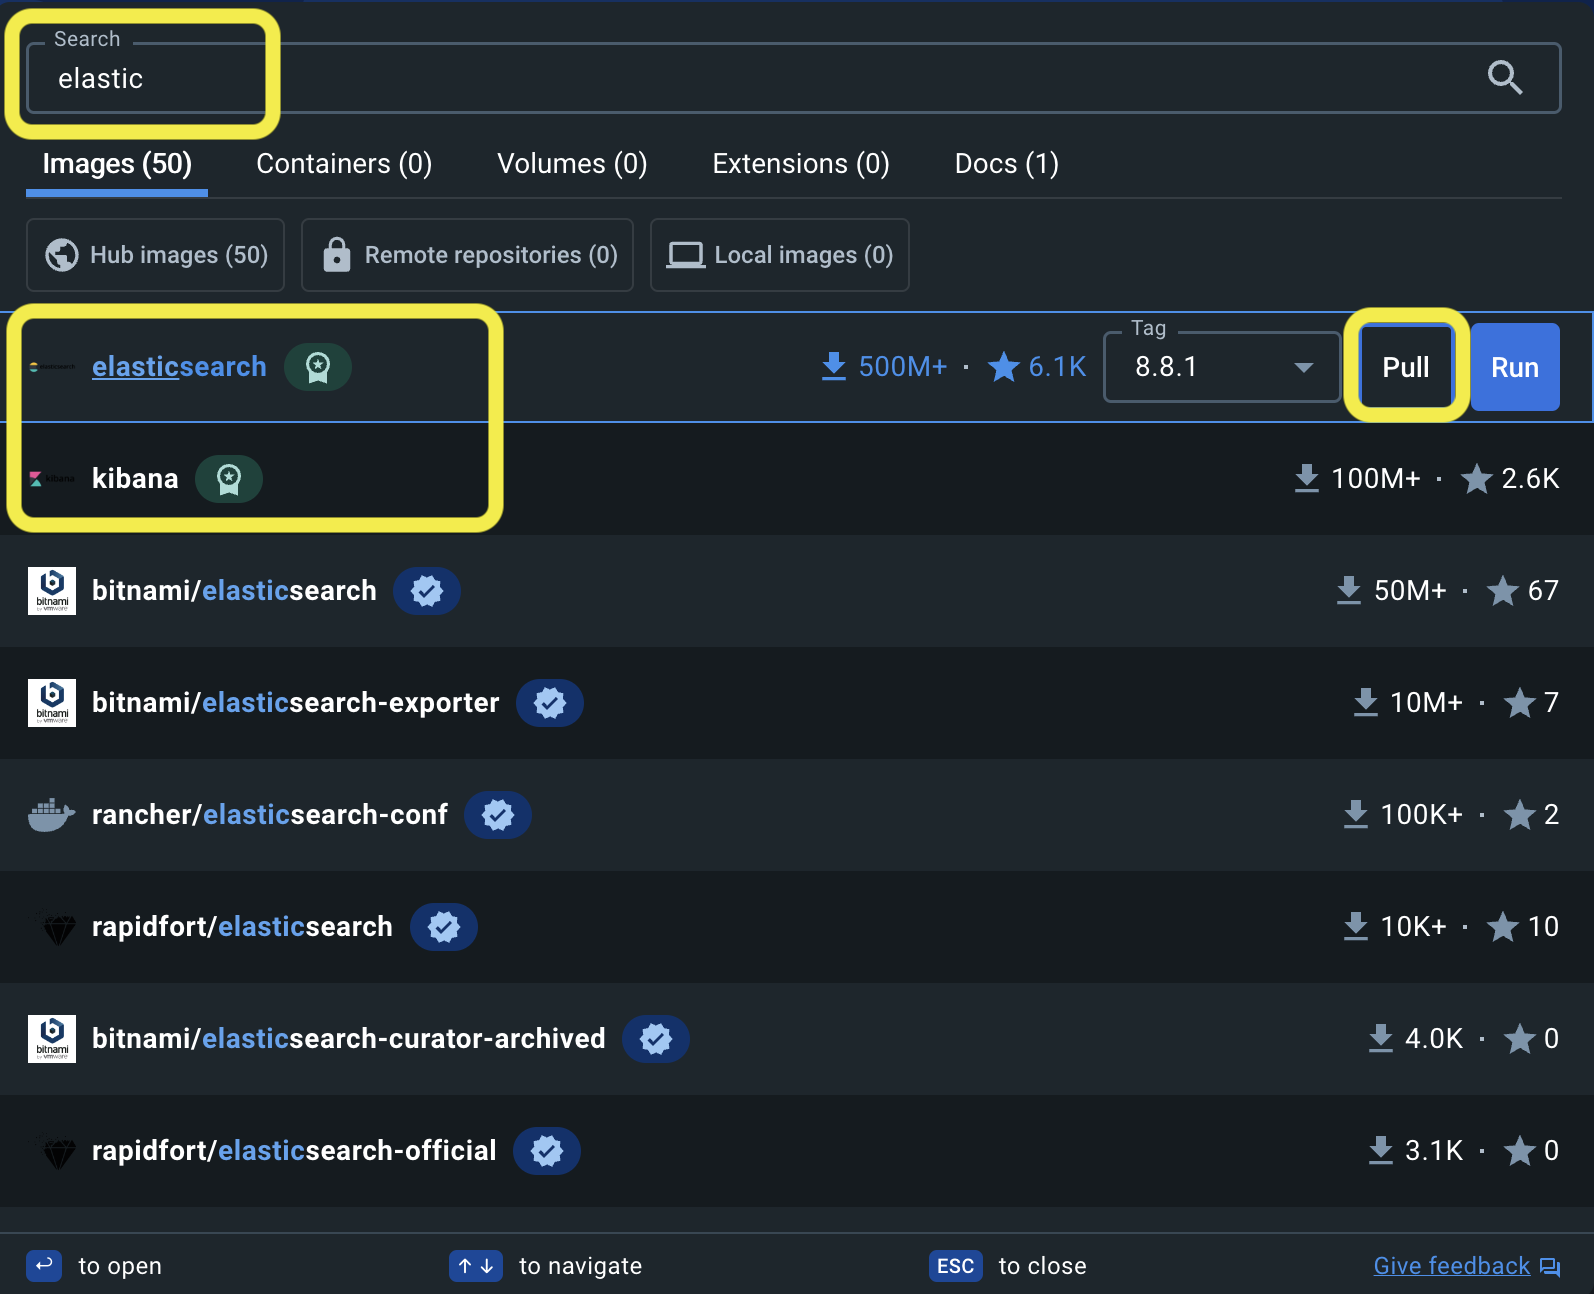Click into the Search field containing elastic
Viewport: 1594px width, 1294px height.
coord(793,78)
